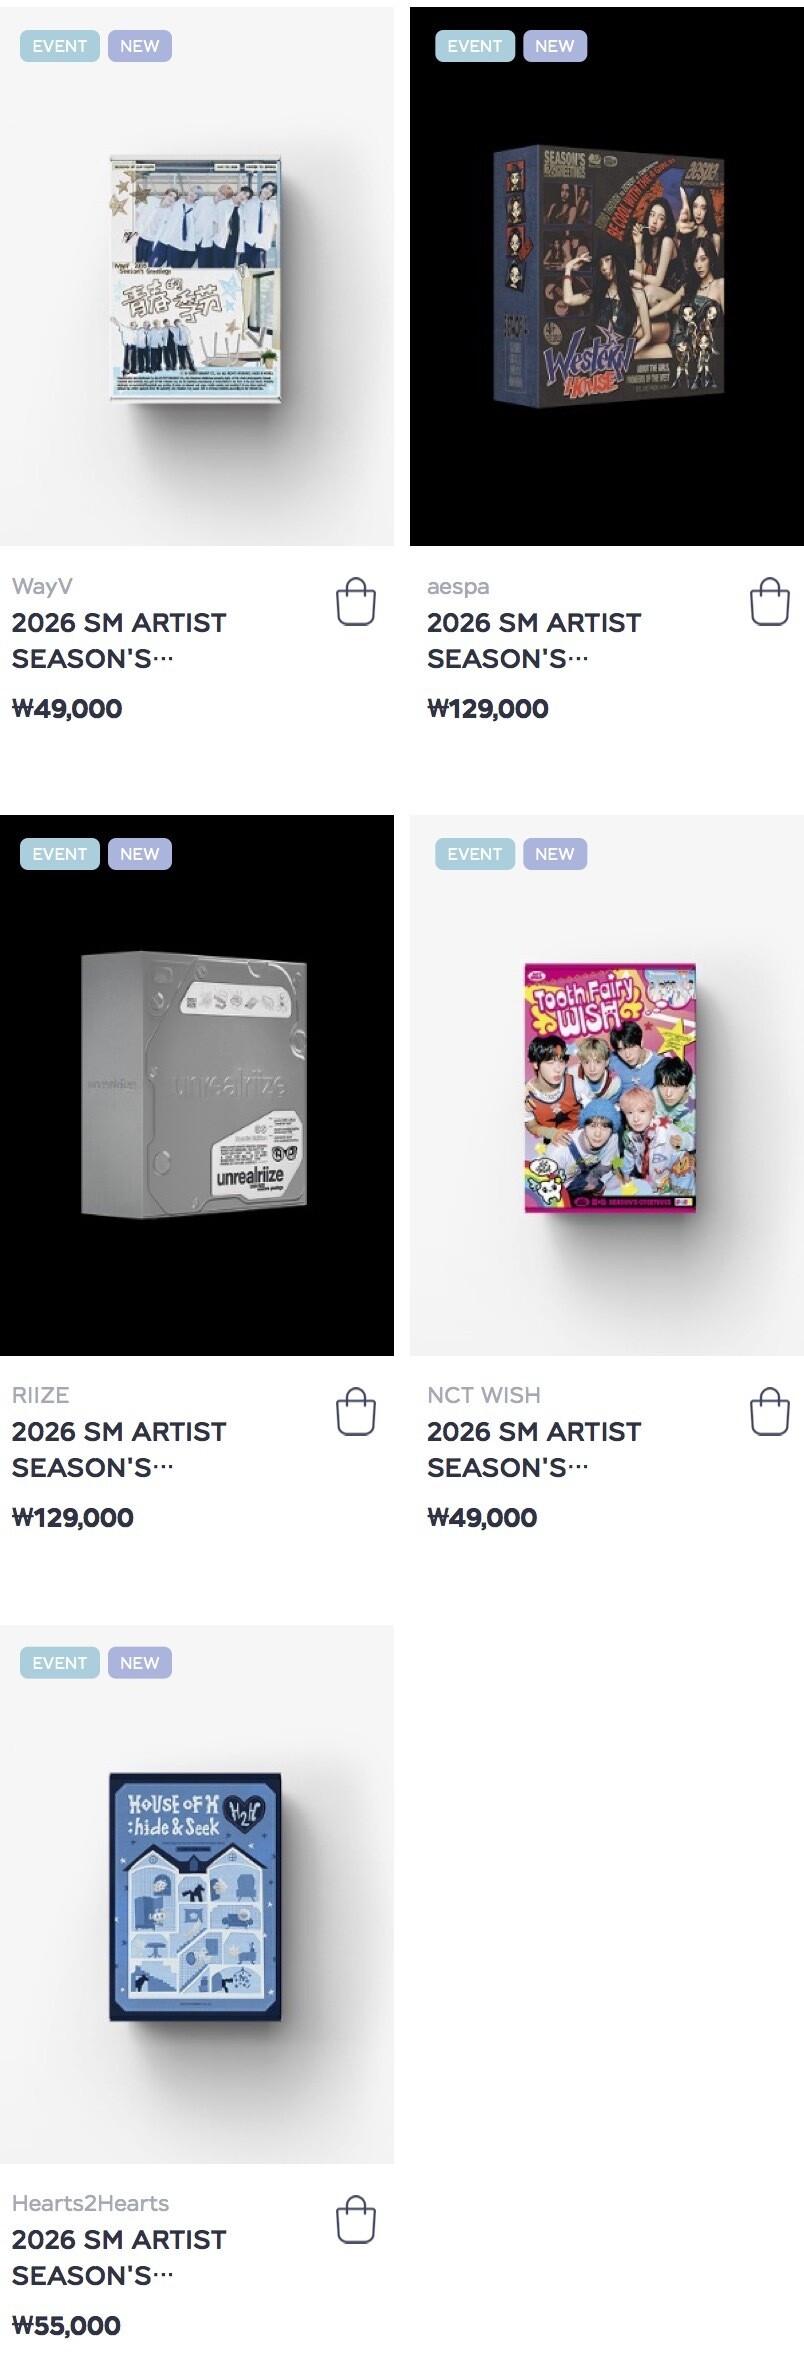Viewport: 804px width, 2367px height.
Task: View Hearts2Hearts House of H image
Action: (x=195, y=1896)
